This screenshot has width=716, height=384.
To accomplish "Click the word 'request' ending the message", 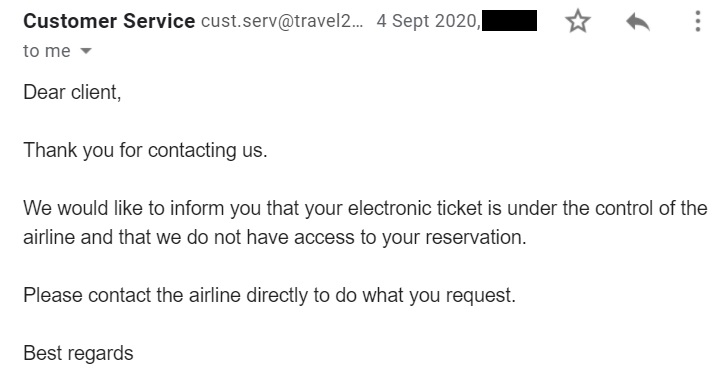I will coord(479,295).
